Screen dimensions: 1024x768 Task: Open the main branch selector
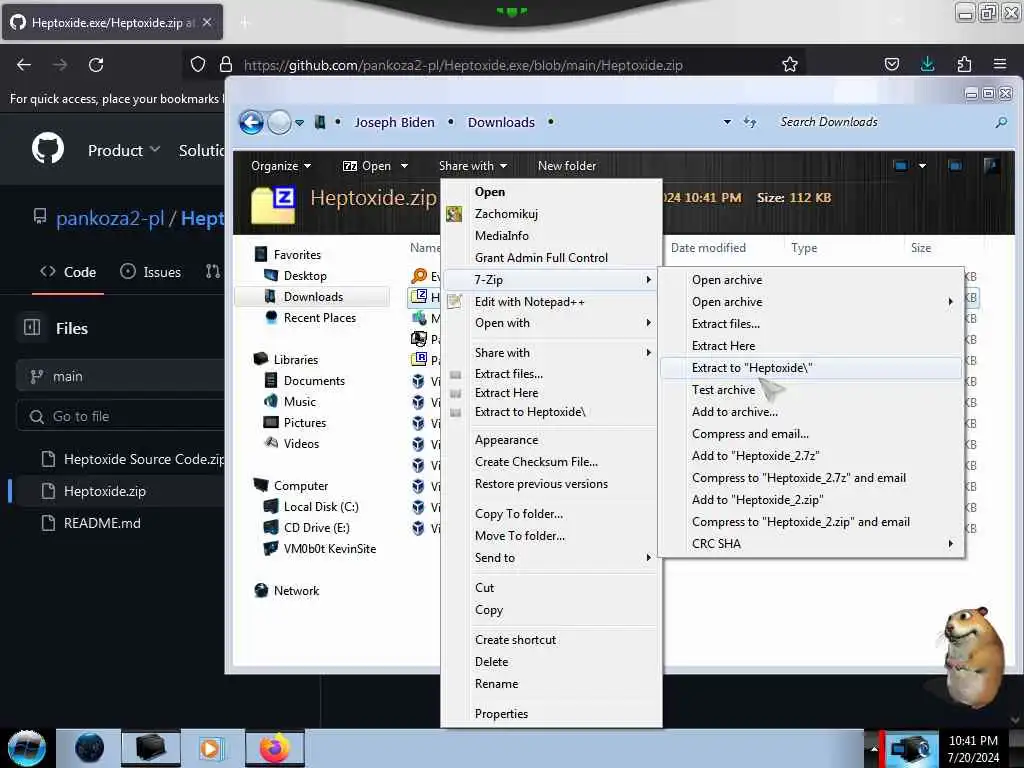click(121, 376)
